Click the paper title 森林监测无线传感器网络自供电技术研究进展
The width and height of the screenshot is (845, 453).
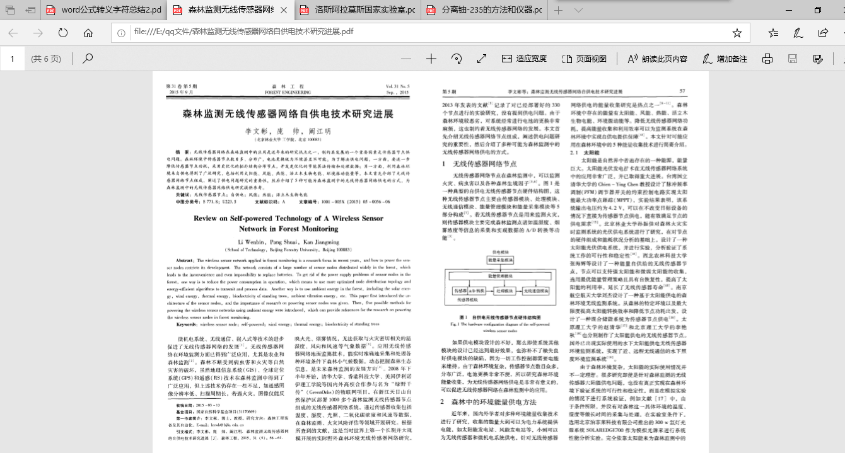pos(288,114)
